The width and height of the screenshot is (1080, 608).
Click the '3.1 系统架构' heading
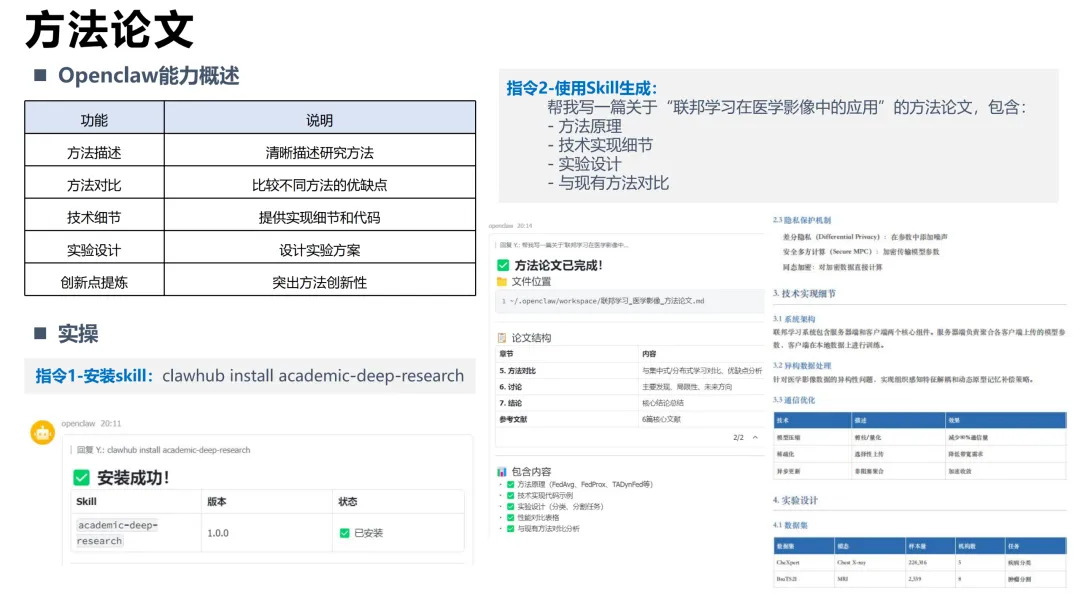click(x=794, y=319)
